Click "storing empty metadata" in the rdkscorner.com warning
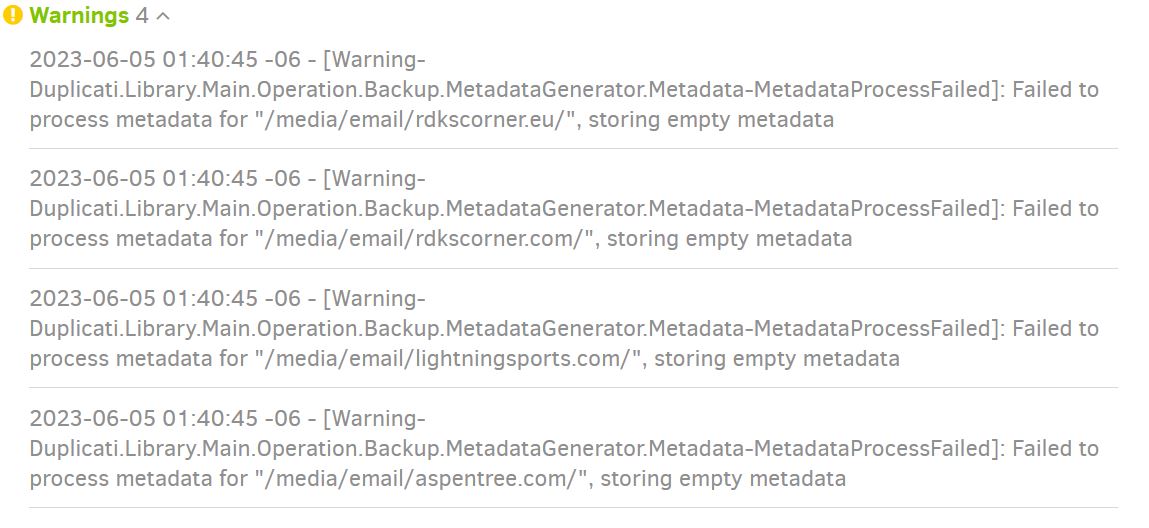 [730, 239]
